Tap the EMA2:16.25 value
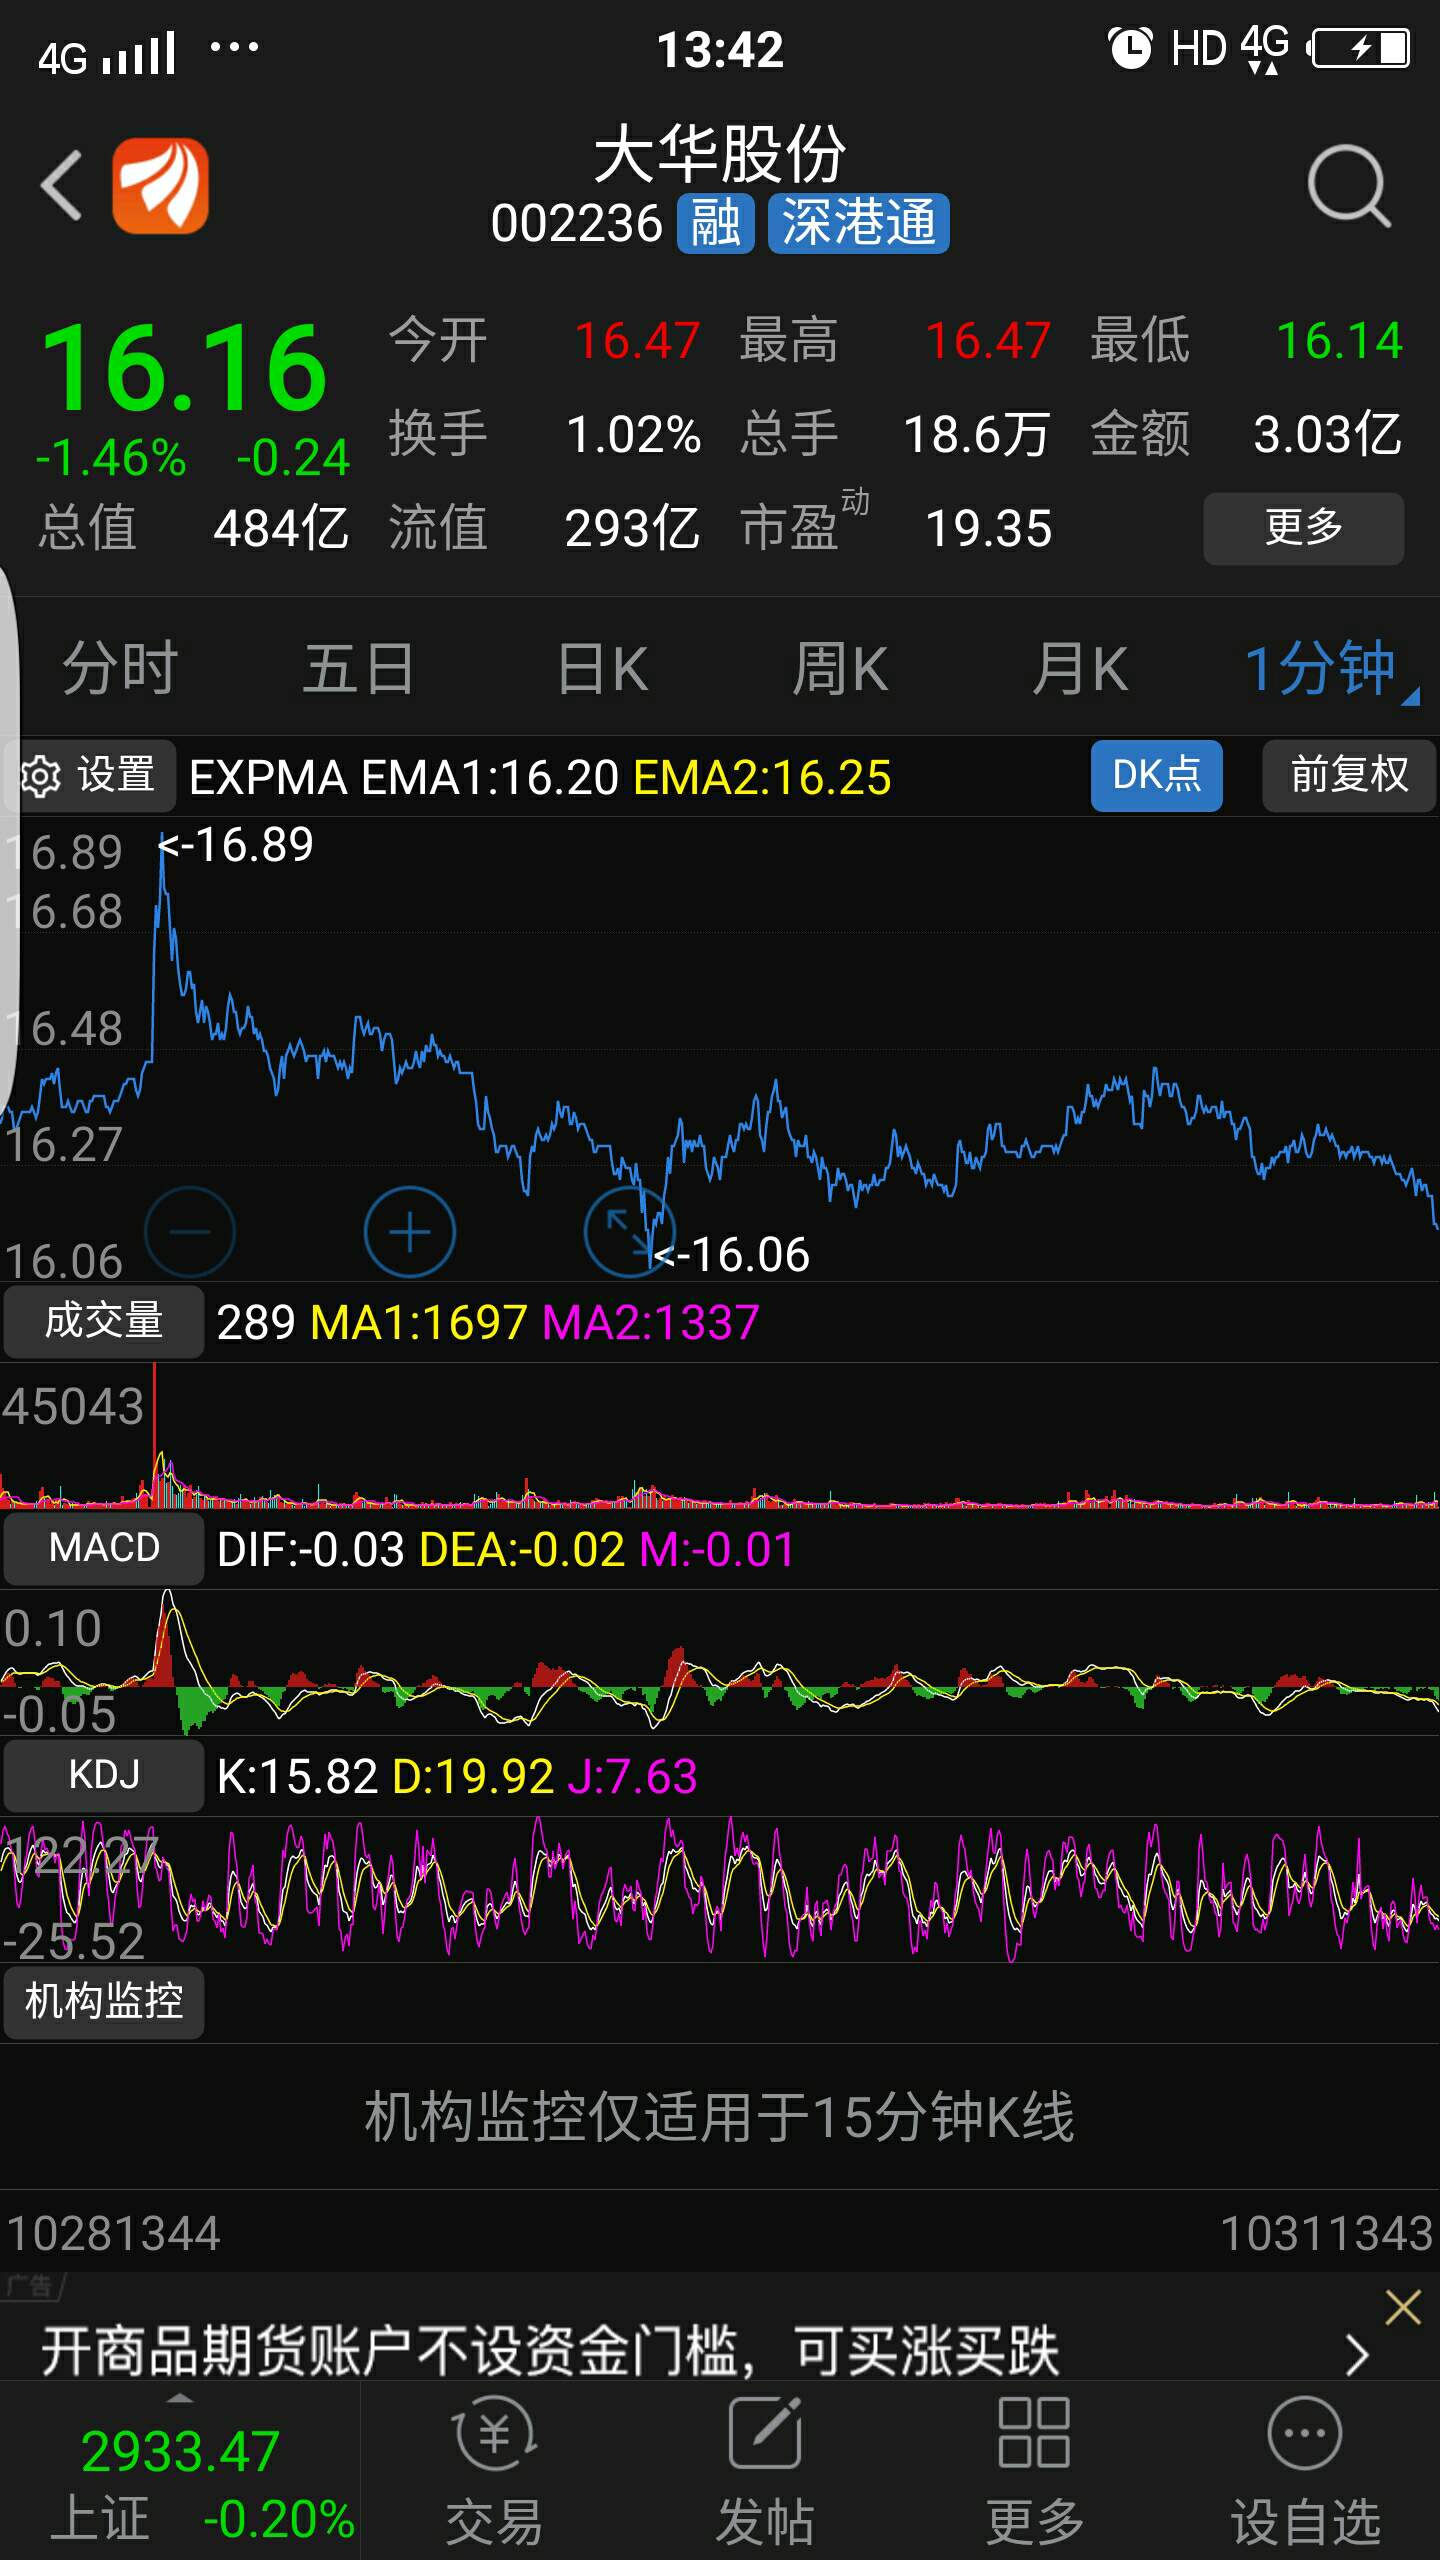 point(762,777)
